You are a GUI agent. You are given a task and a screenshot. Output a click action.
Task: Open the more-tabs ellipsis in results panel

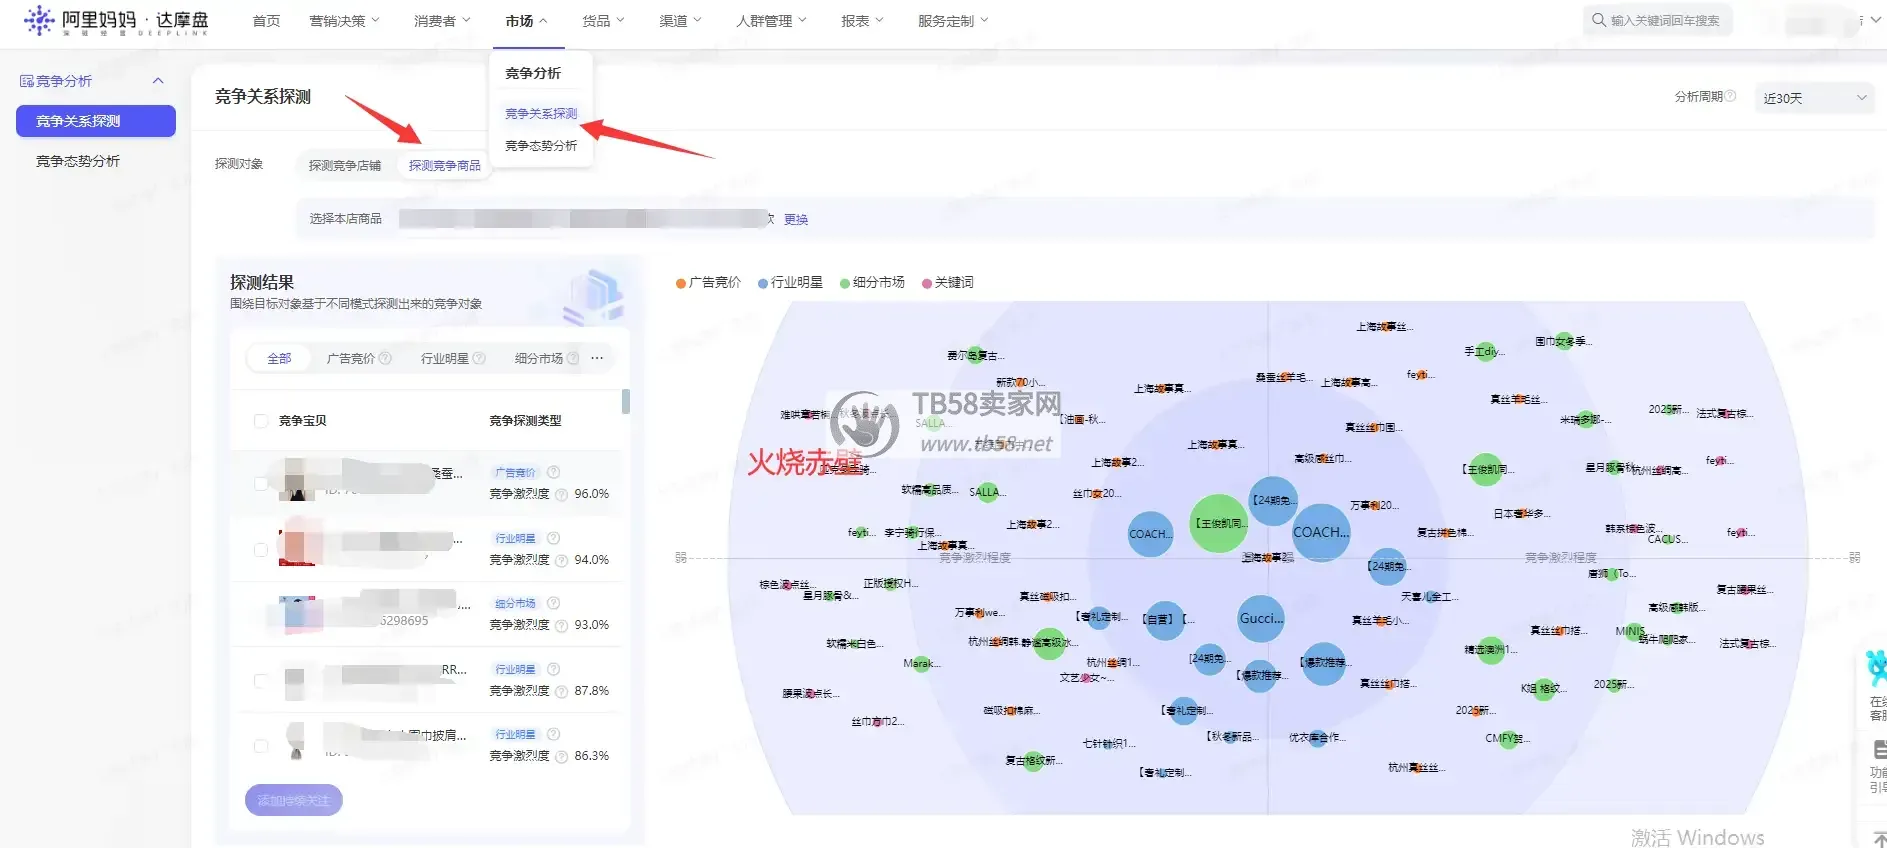click(x=597, y=358)
